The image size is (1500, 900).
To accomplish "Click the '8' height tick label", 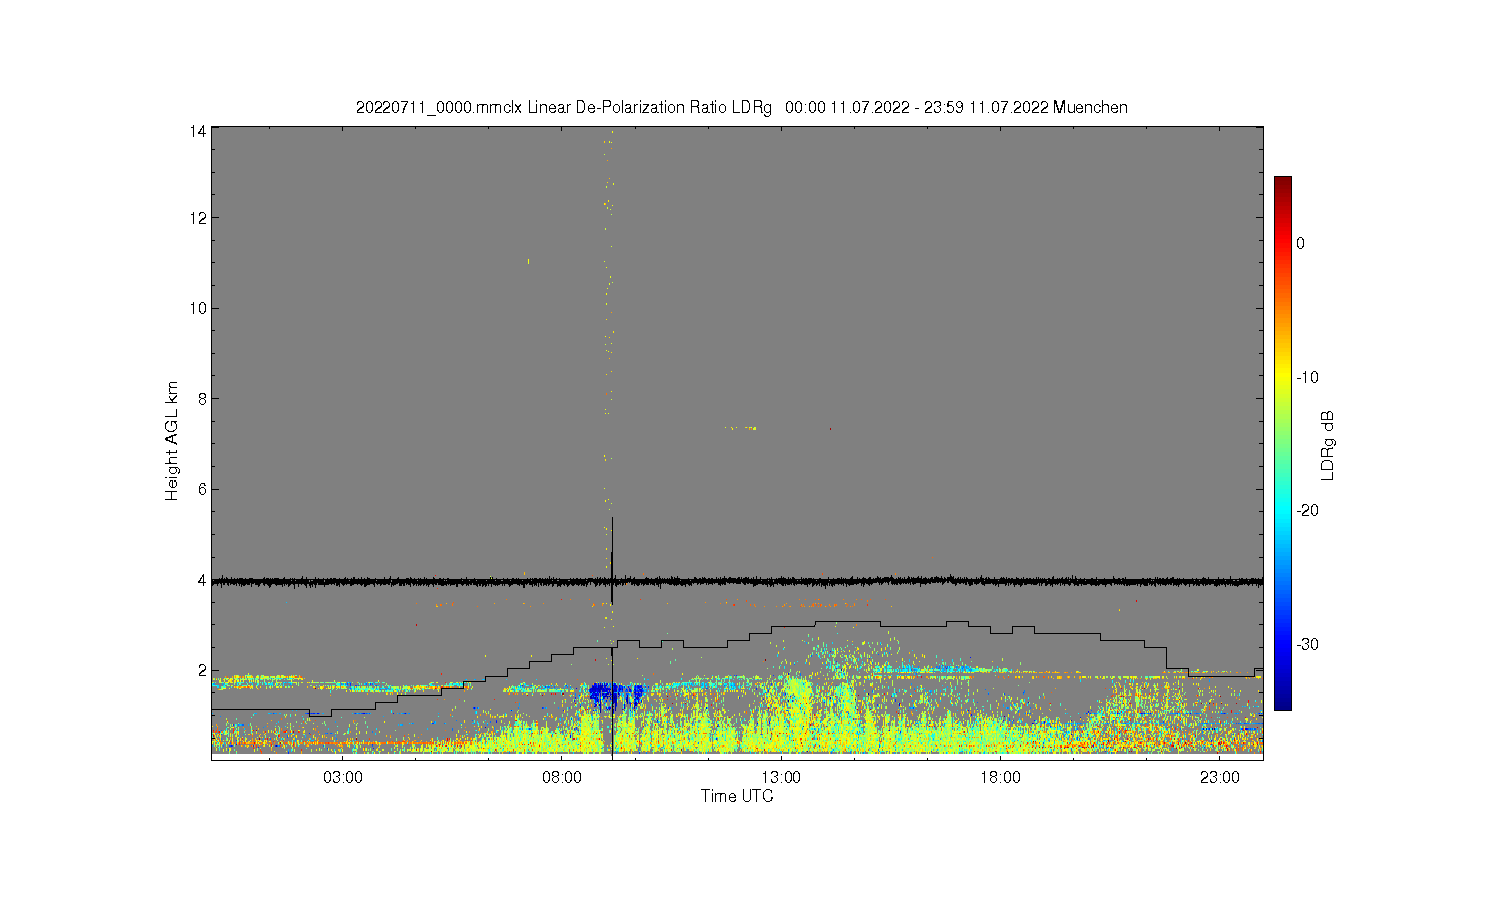I will click(x=202, y=399).
